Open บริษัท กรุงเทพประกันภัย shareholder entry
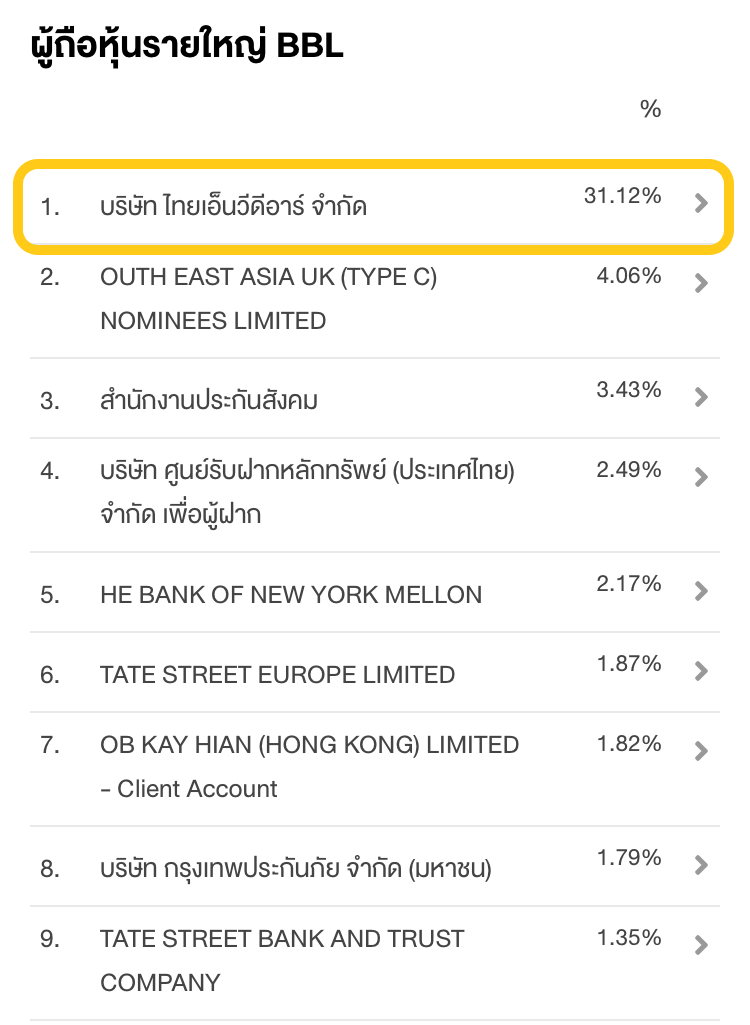Viewport: 750px width, 1025px height. 375,866
